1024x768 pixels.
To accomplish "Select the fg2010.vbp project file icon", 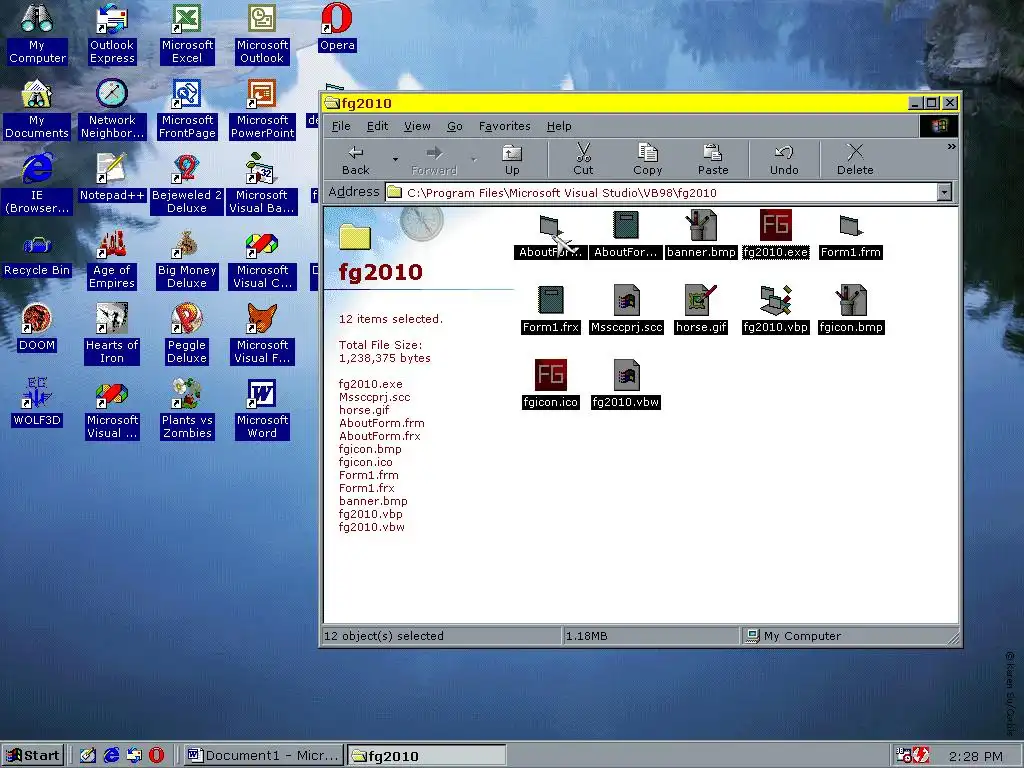I will 775,300.
